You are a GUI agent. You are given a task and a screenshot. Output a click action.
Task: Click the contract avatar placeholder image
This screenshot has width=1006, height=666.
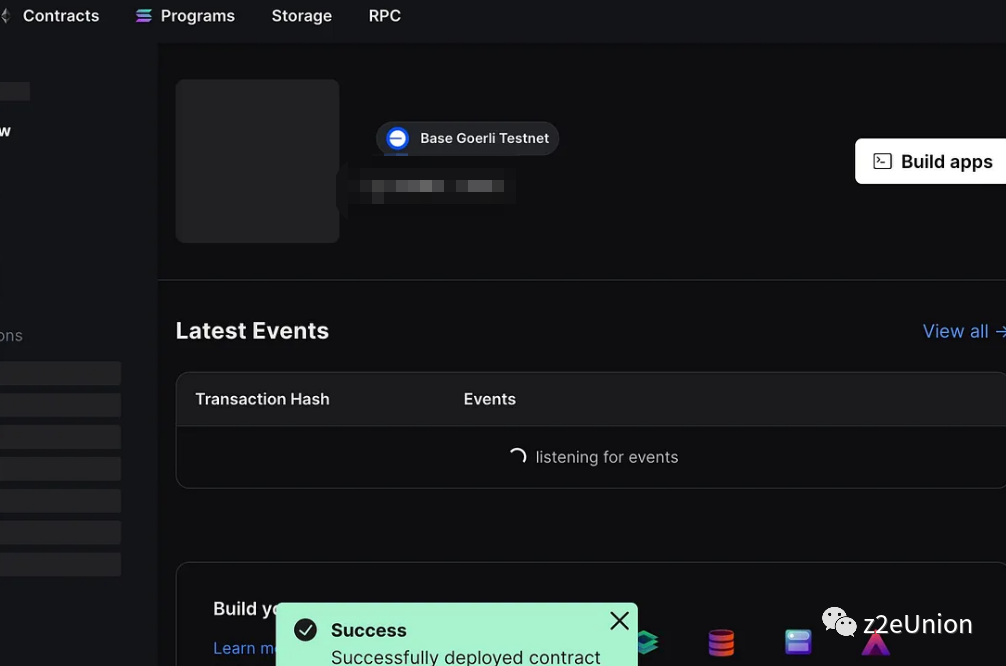(x=257, y=160)
